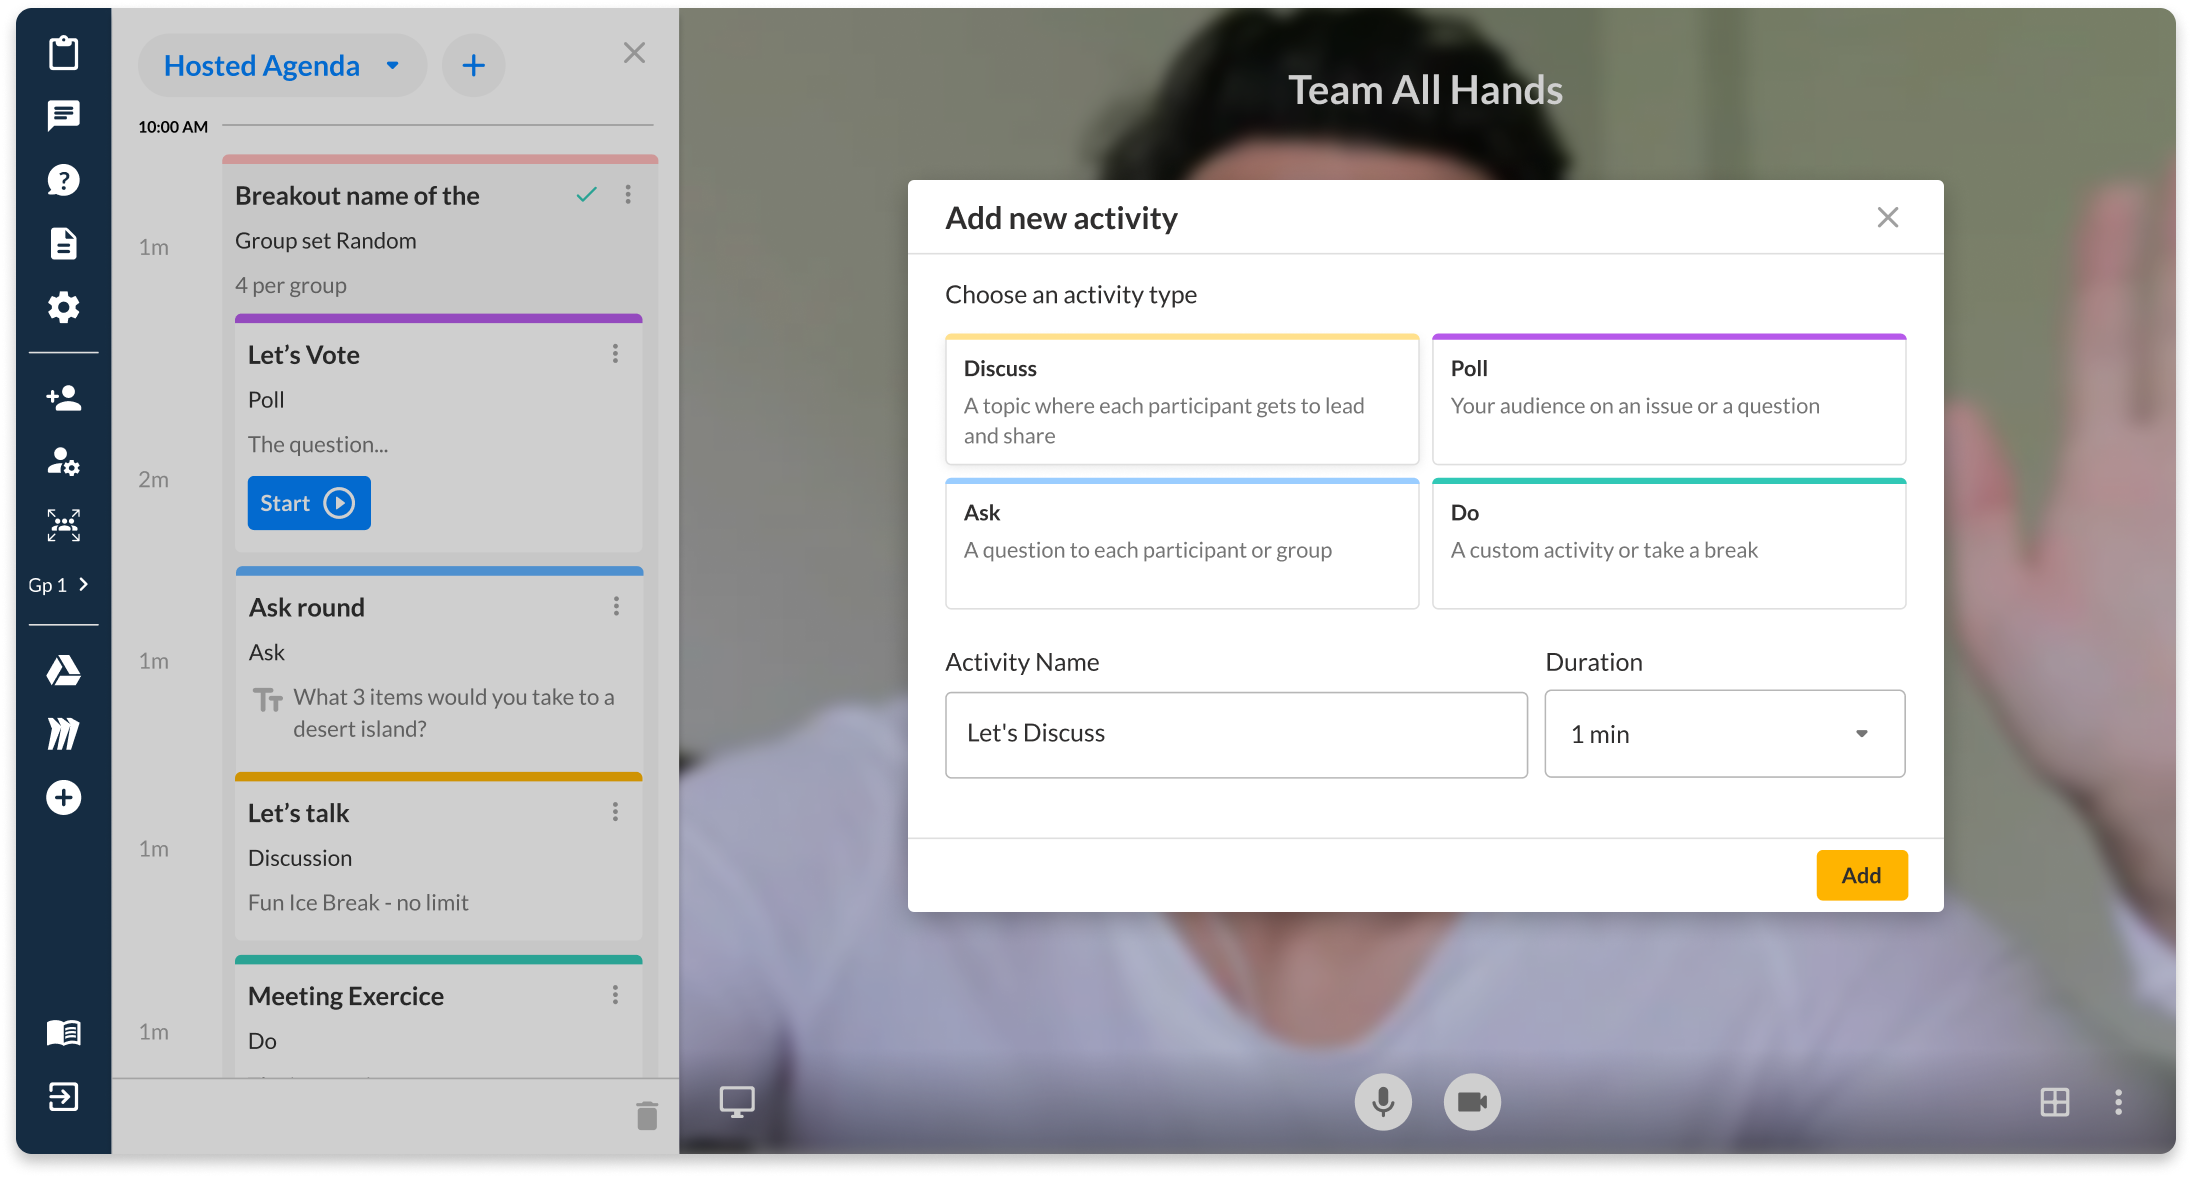
Task: Delete using the trash can icon
Action: 647,1115
